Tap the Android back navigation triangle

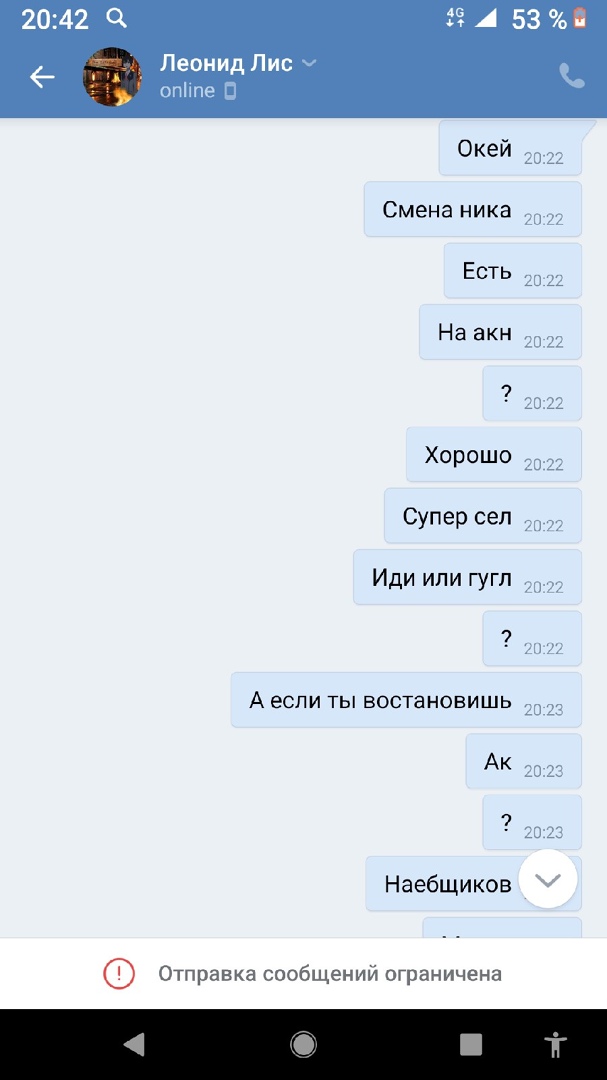[134, 1045]
